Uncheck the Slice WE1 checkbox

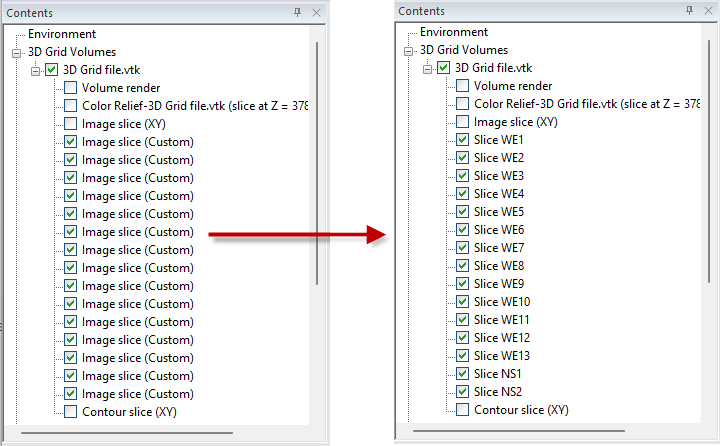(x=462, y=140)
